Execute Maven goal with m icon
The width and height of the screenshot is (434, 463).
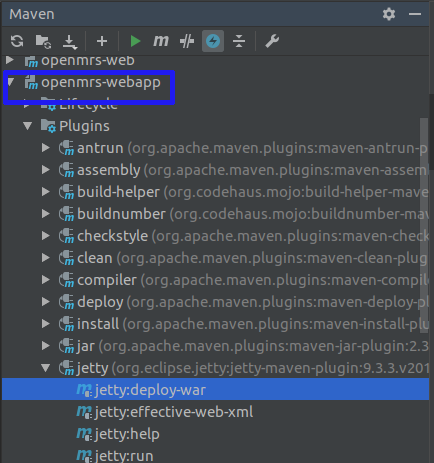[161, 41]
